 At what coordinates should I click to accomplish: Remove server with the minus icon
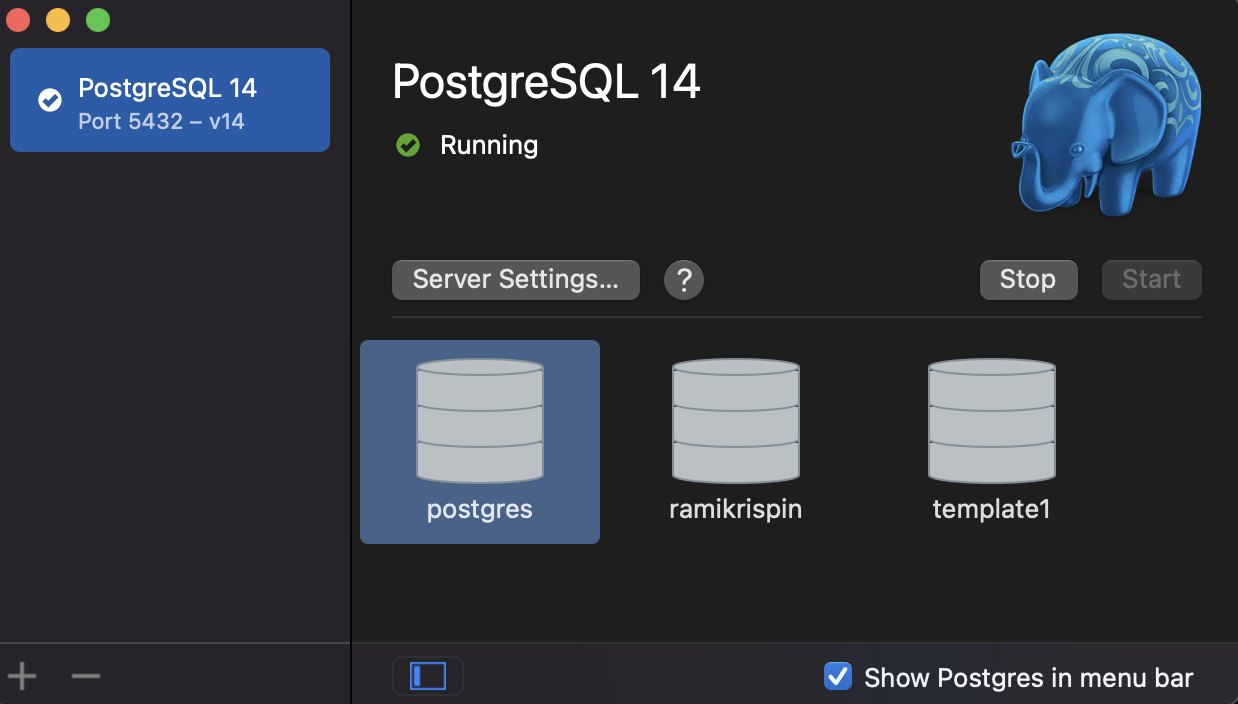pyautogui.click(x=86, y=676)
